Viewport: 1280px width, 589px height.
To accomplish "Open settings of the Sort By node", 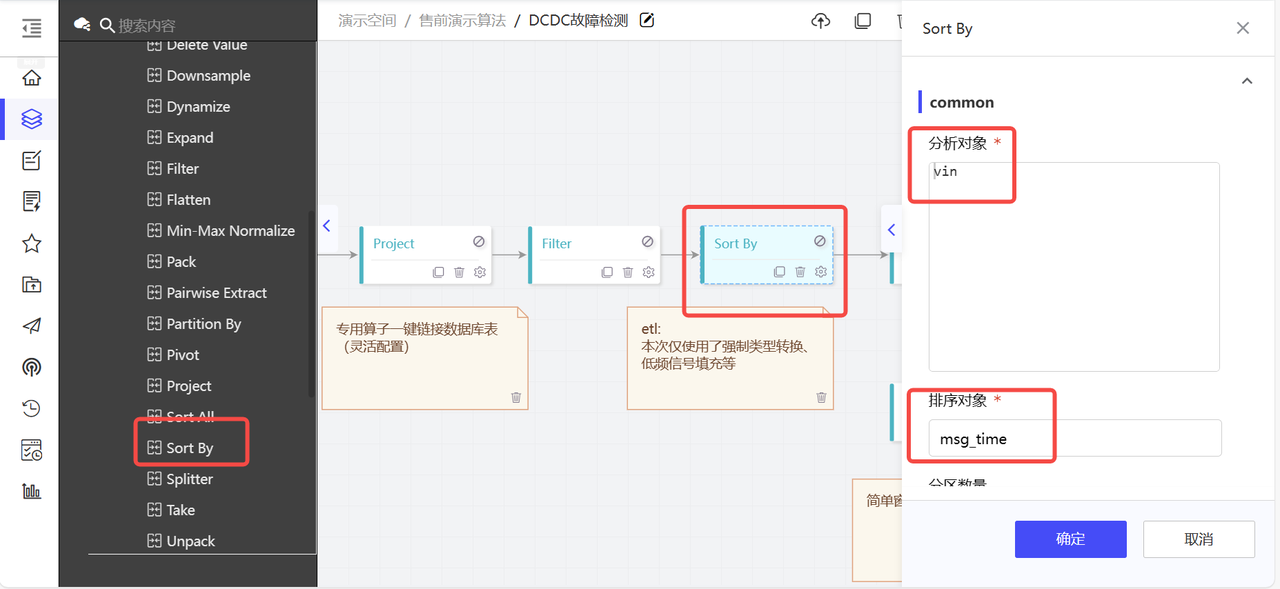I will tap(821, 272).
